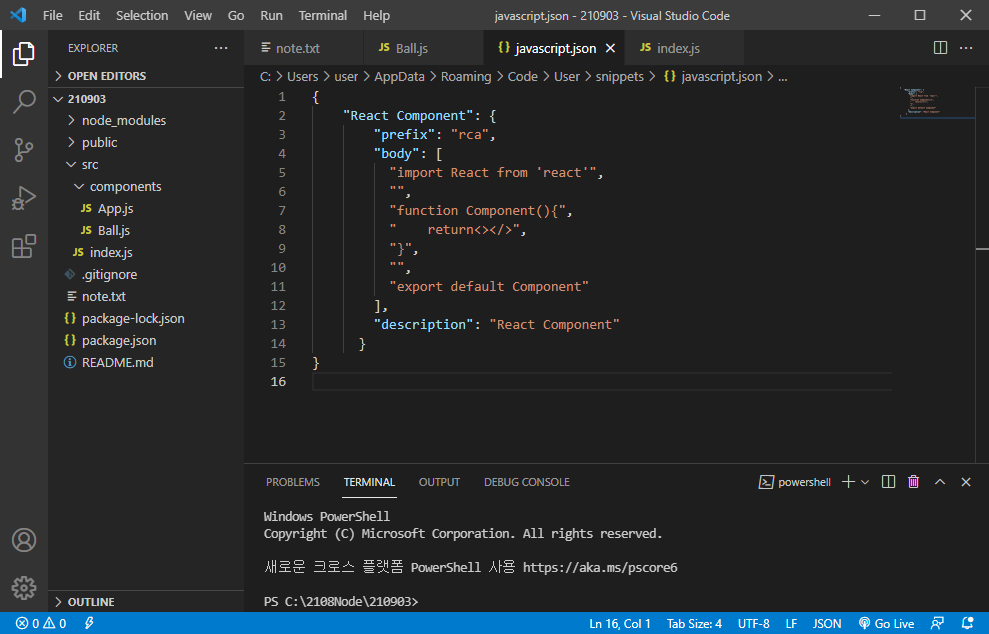
Task: Start Go Live server
Action: [886, 623]
